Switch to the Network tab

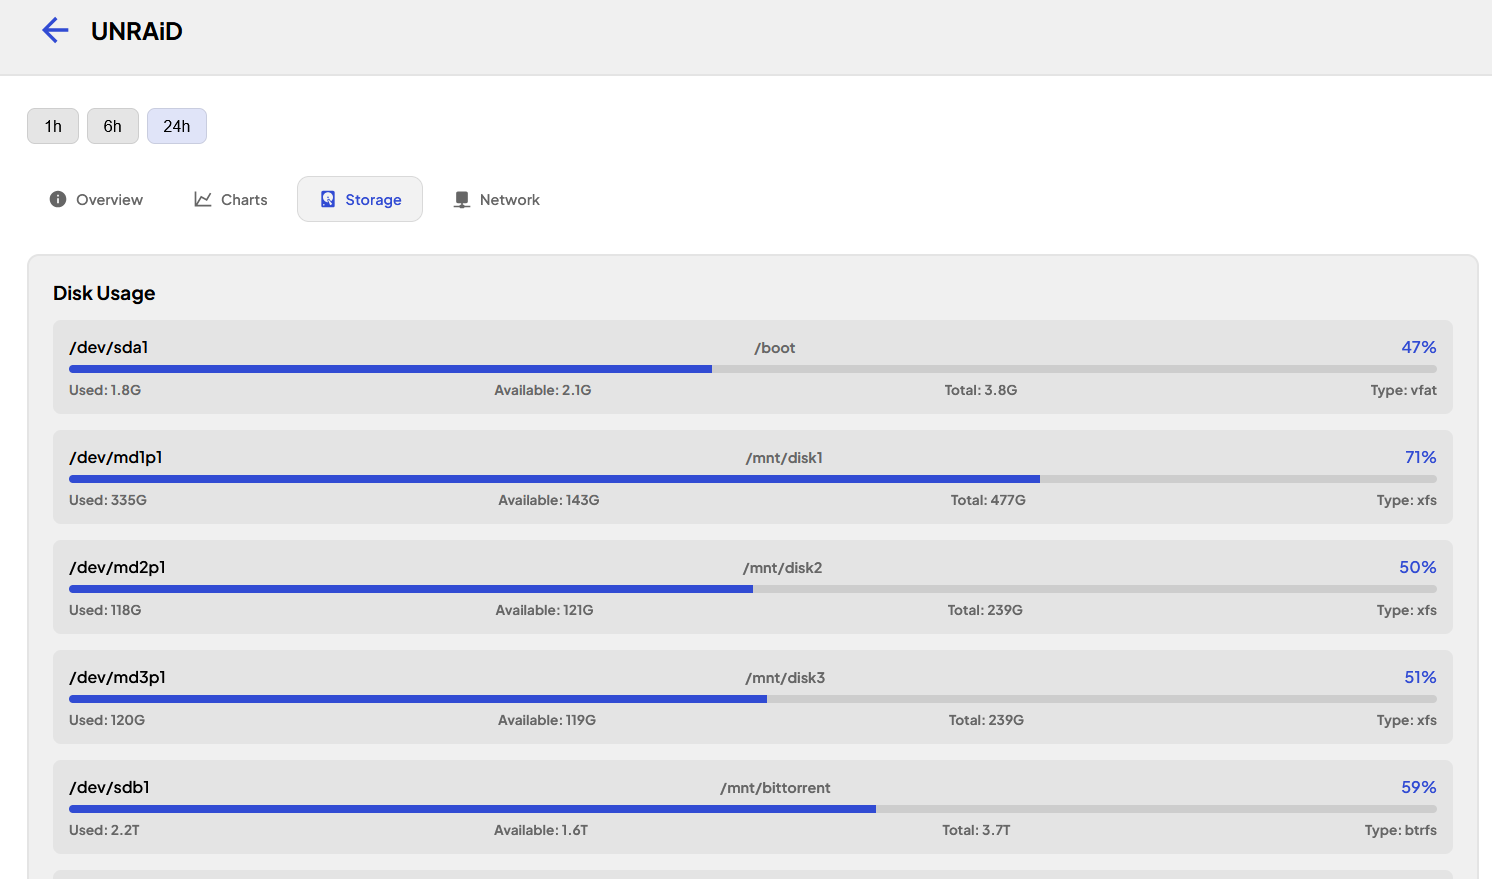click(497, 199)
